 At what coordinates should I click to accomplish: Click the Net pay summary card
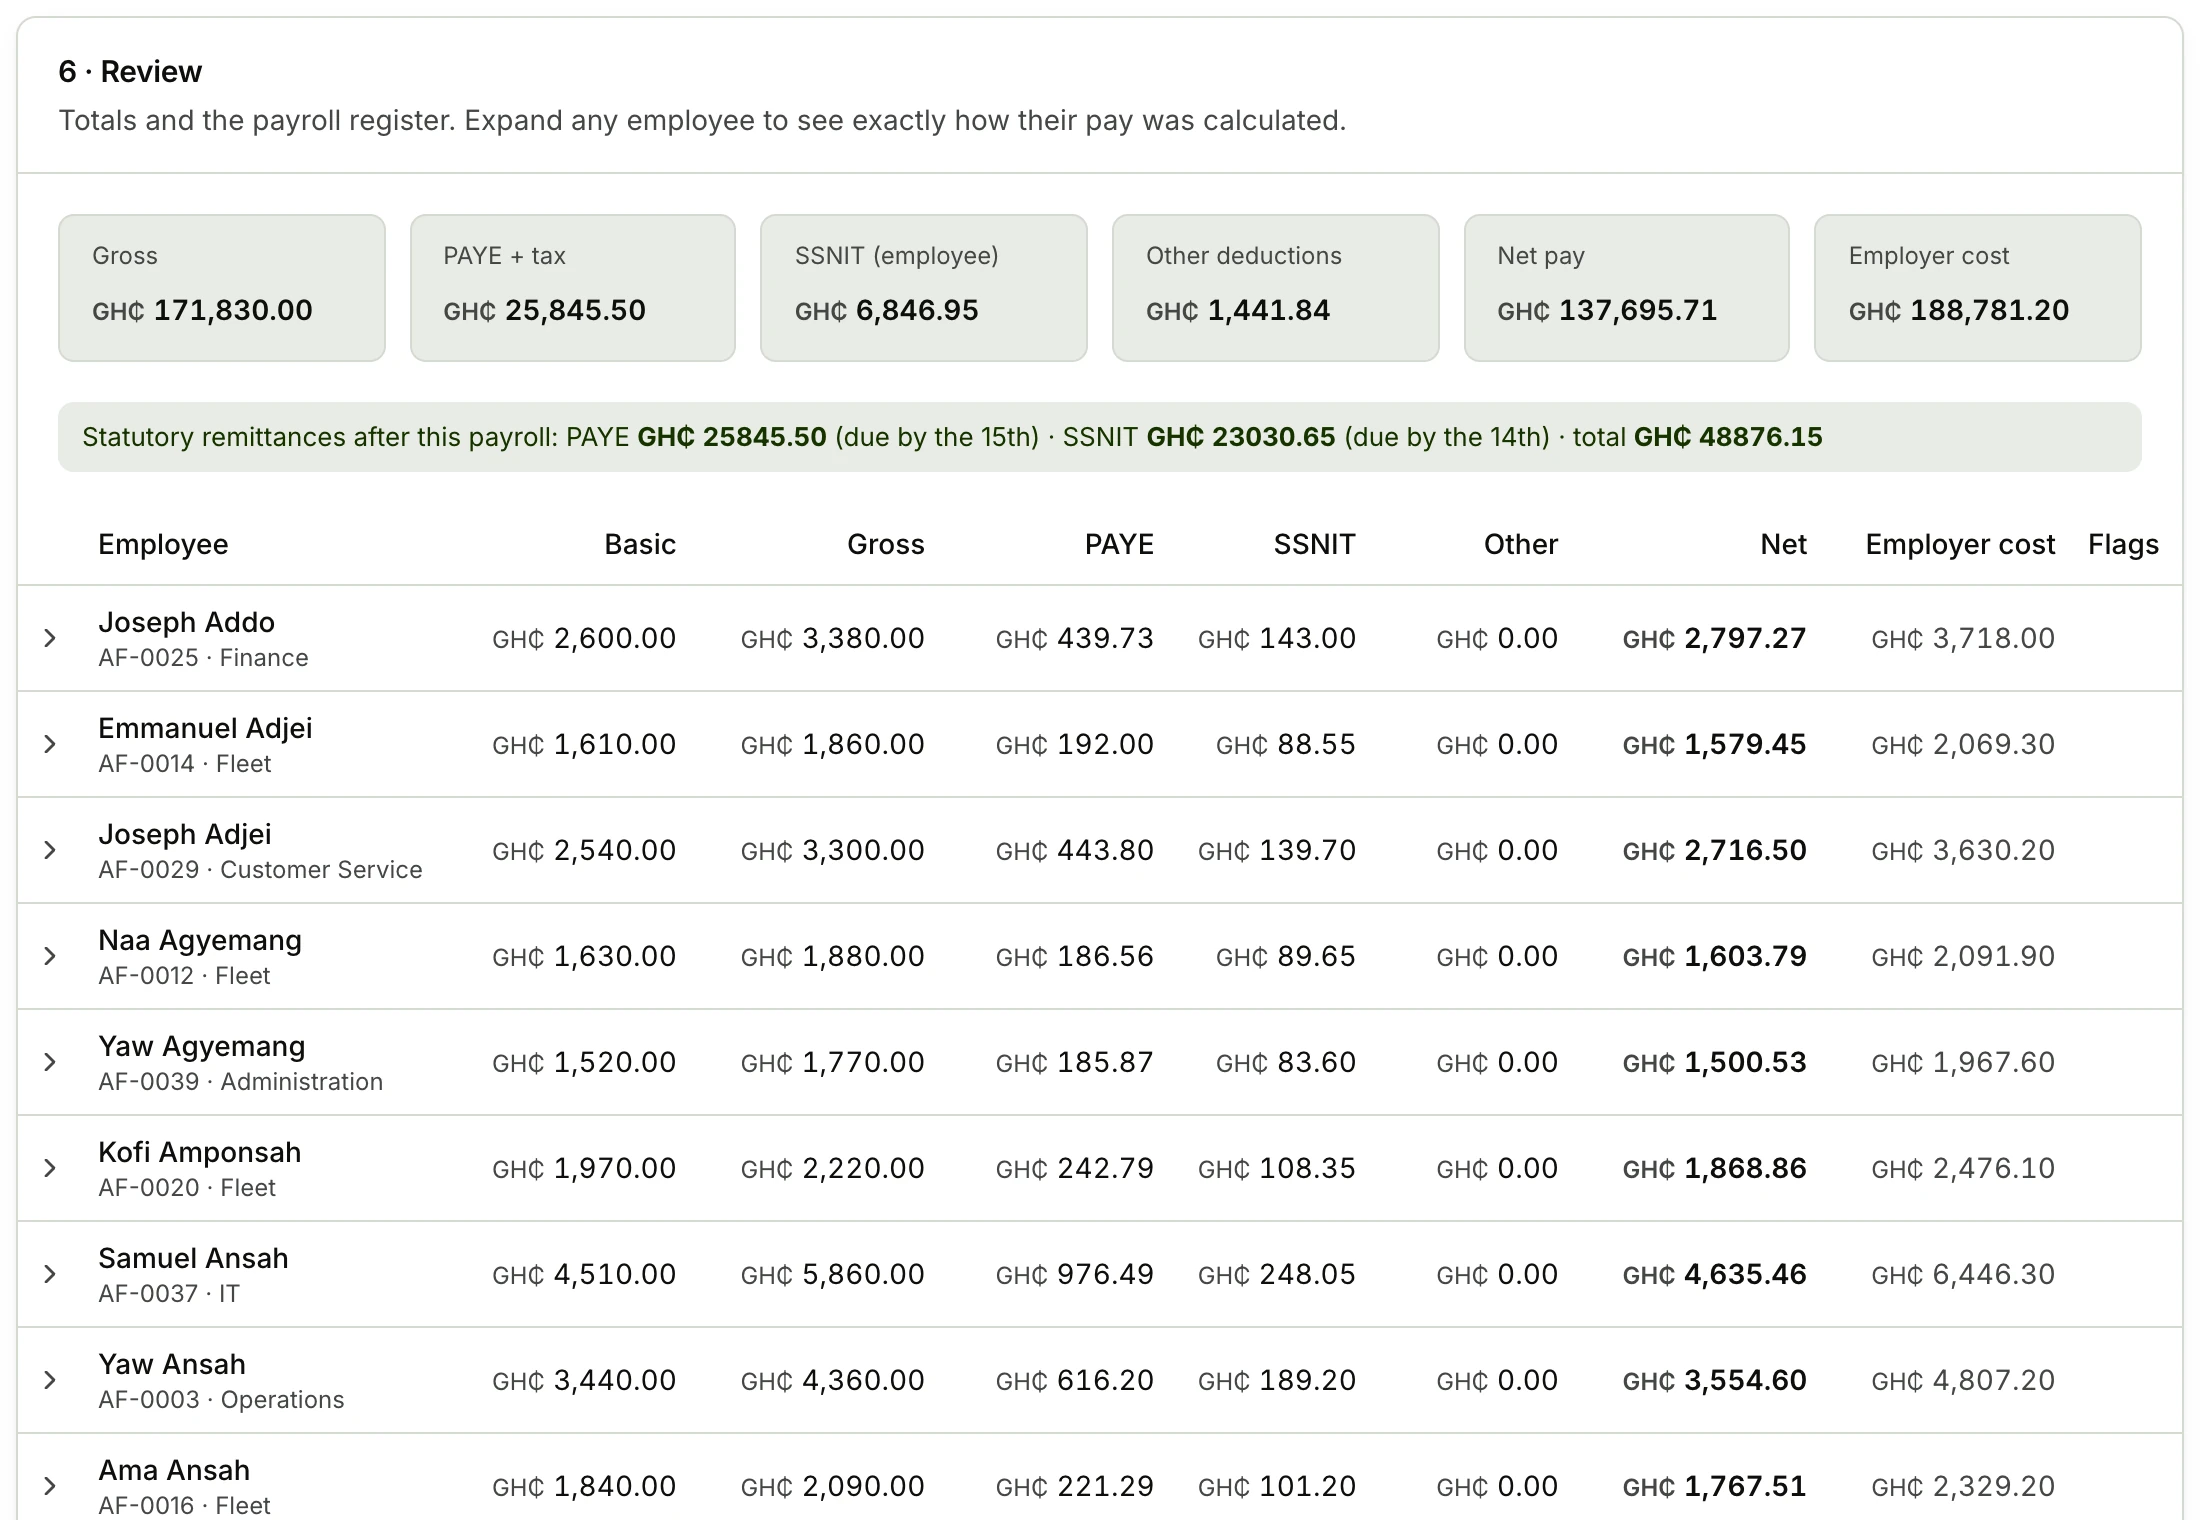point(1627,288)
